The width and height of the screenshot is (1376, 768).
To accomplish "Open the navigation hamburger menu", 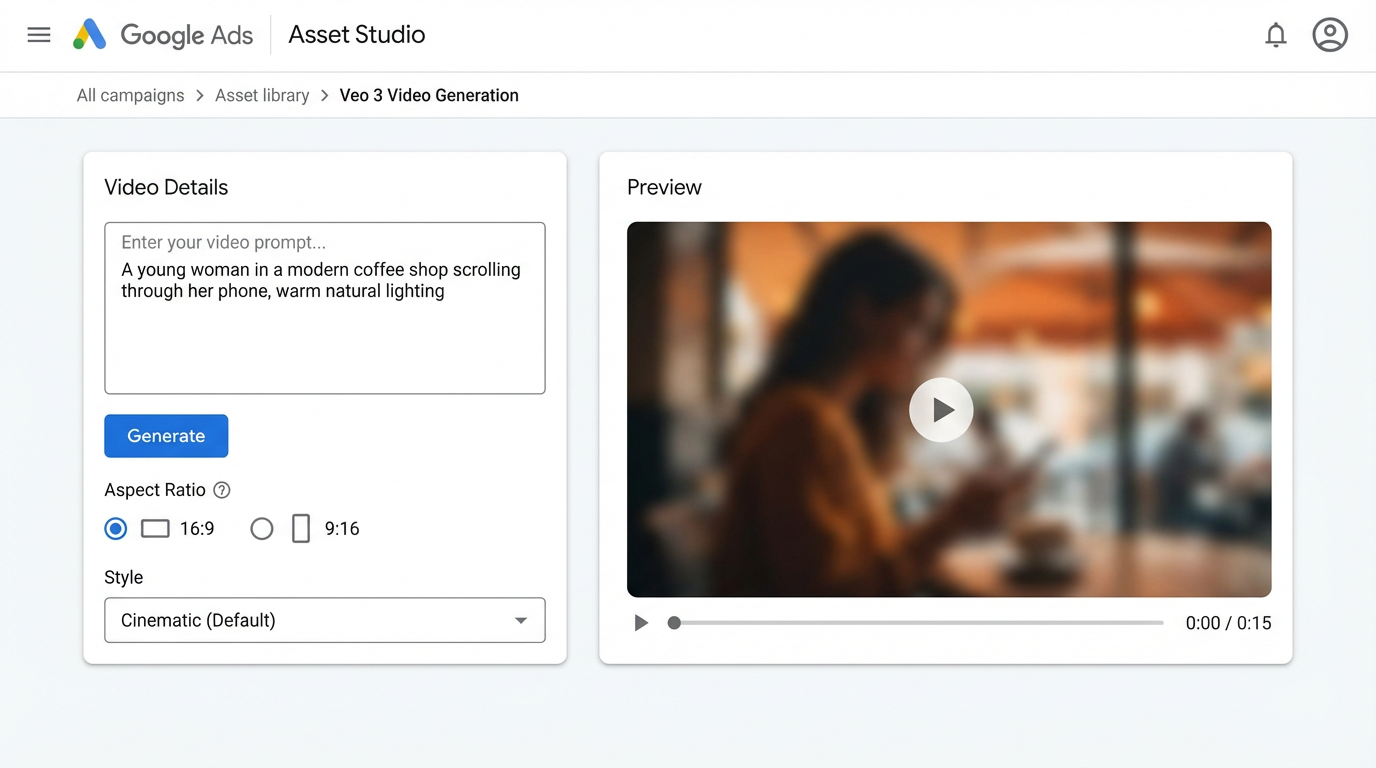I will click(x=38, y=33).
